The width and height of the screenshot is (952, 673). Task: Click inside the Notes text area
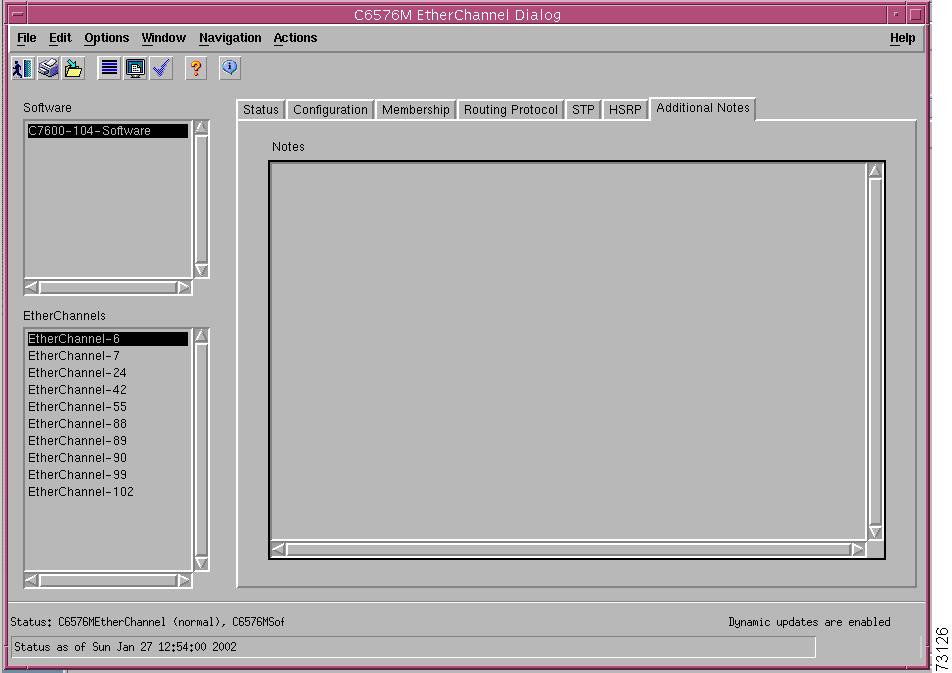tap(568, 352)
